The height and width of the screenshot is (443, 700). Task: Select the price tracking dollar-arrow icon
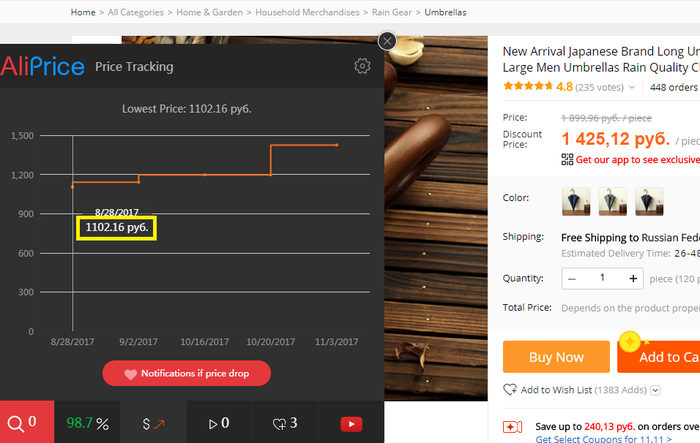(153, 423)
